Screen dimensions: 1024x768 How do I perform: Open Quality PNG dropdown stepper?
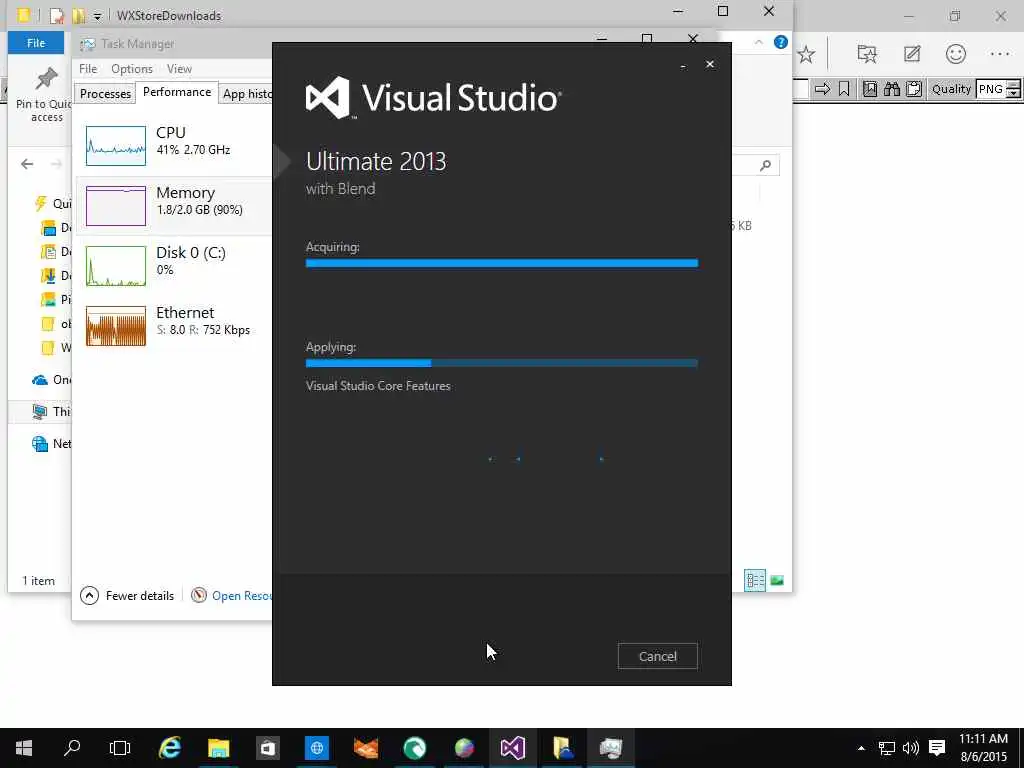coord(1013,89)
